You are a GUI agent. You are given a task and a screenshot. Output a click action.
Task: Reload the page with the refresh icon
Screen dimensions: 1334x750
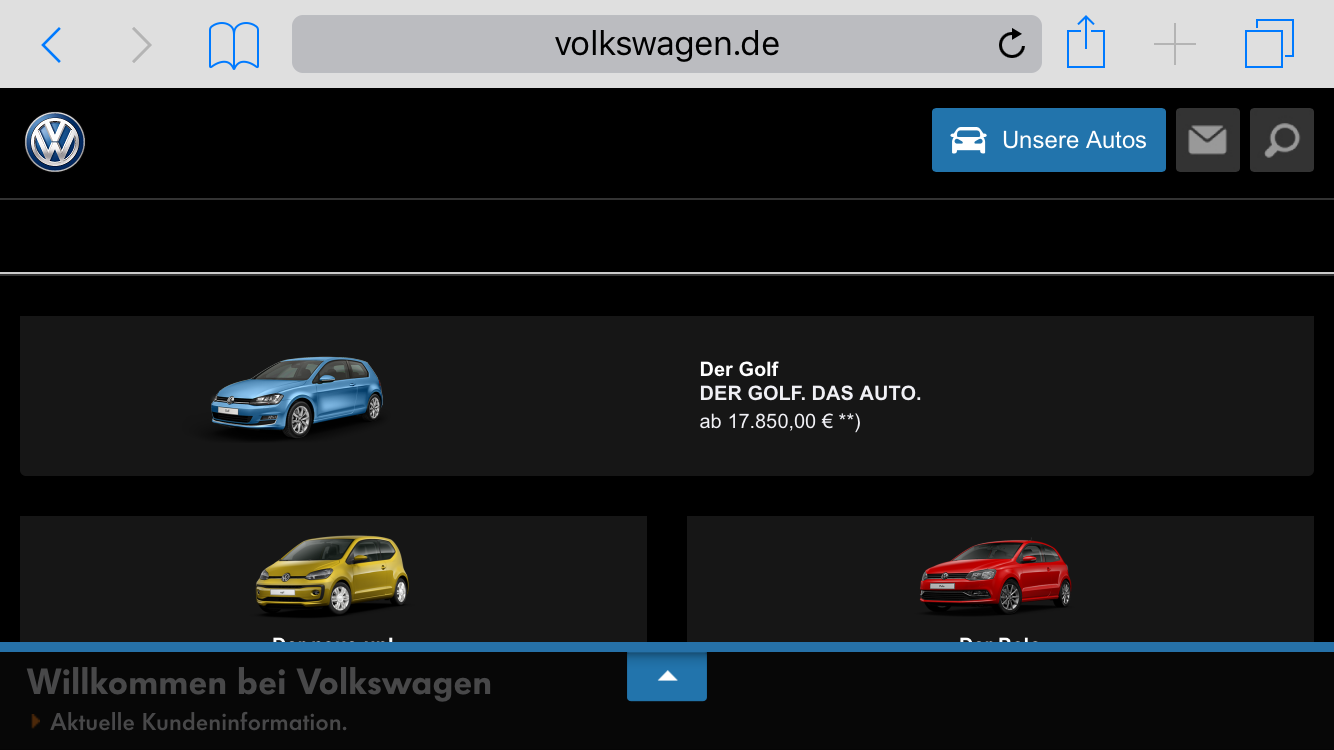[1012, 44]
